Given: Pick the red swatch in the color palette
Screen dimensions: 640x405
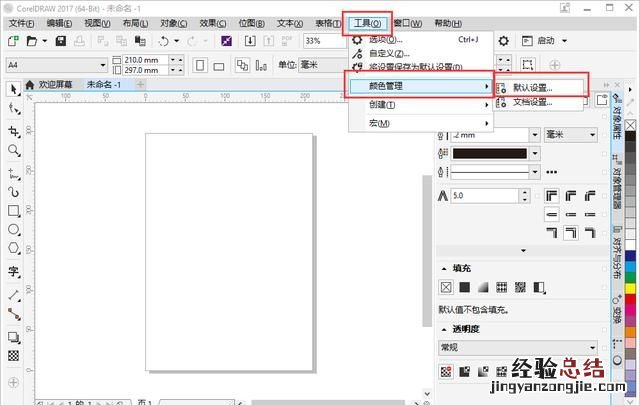Looking at the screenshot, I should point(631,298).
